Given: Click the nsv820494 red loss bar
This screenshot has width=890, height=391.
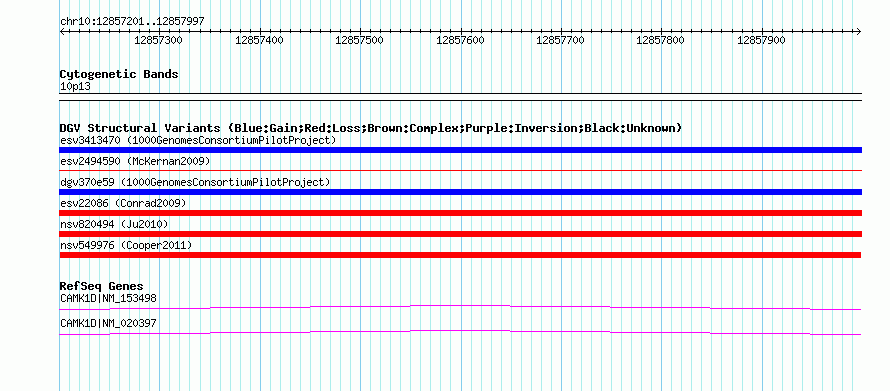Looking at the screenshot, I should pos(460,234).
